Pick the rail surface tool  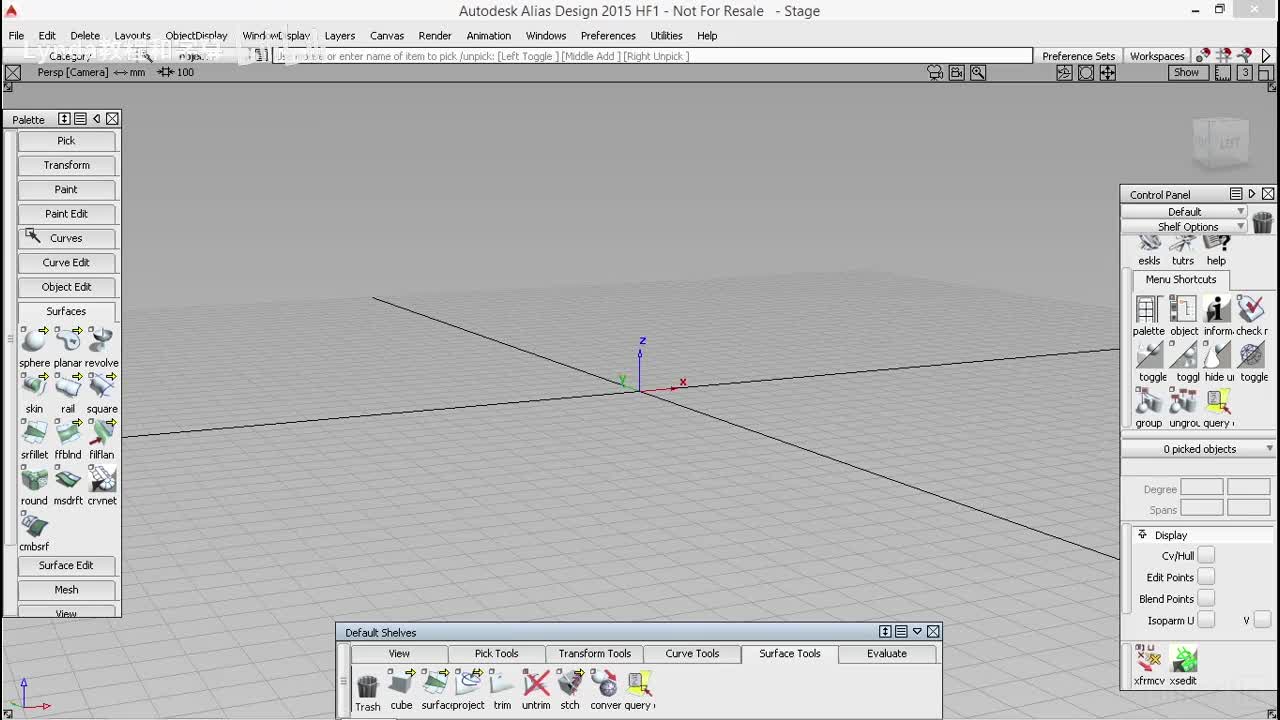point(68,387)
